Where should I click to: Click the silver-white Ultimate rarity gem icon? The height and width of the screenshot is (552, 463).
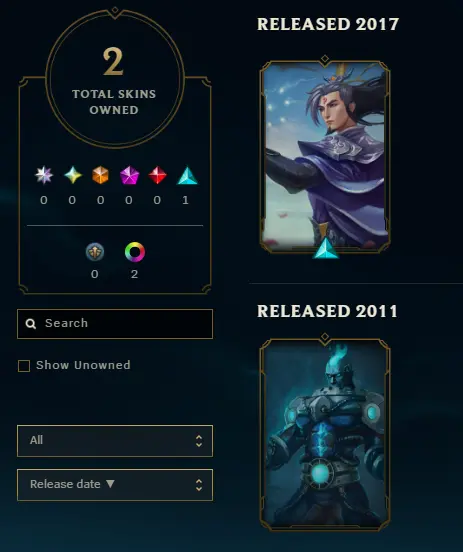coord(44,175)
